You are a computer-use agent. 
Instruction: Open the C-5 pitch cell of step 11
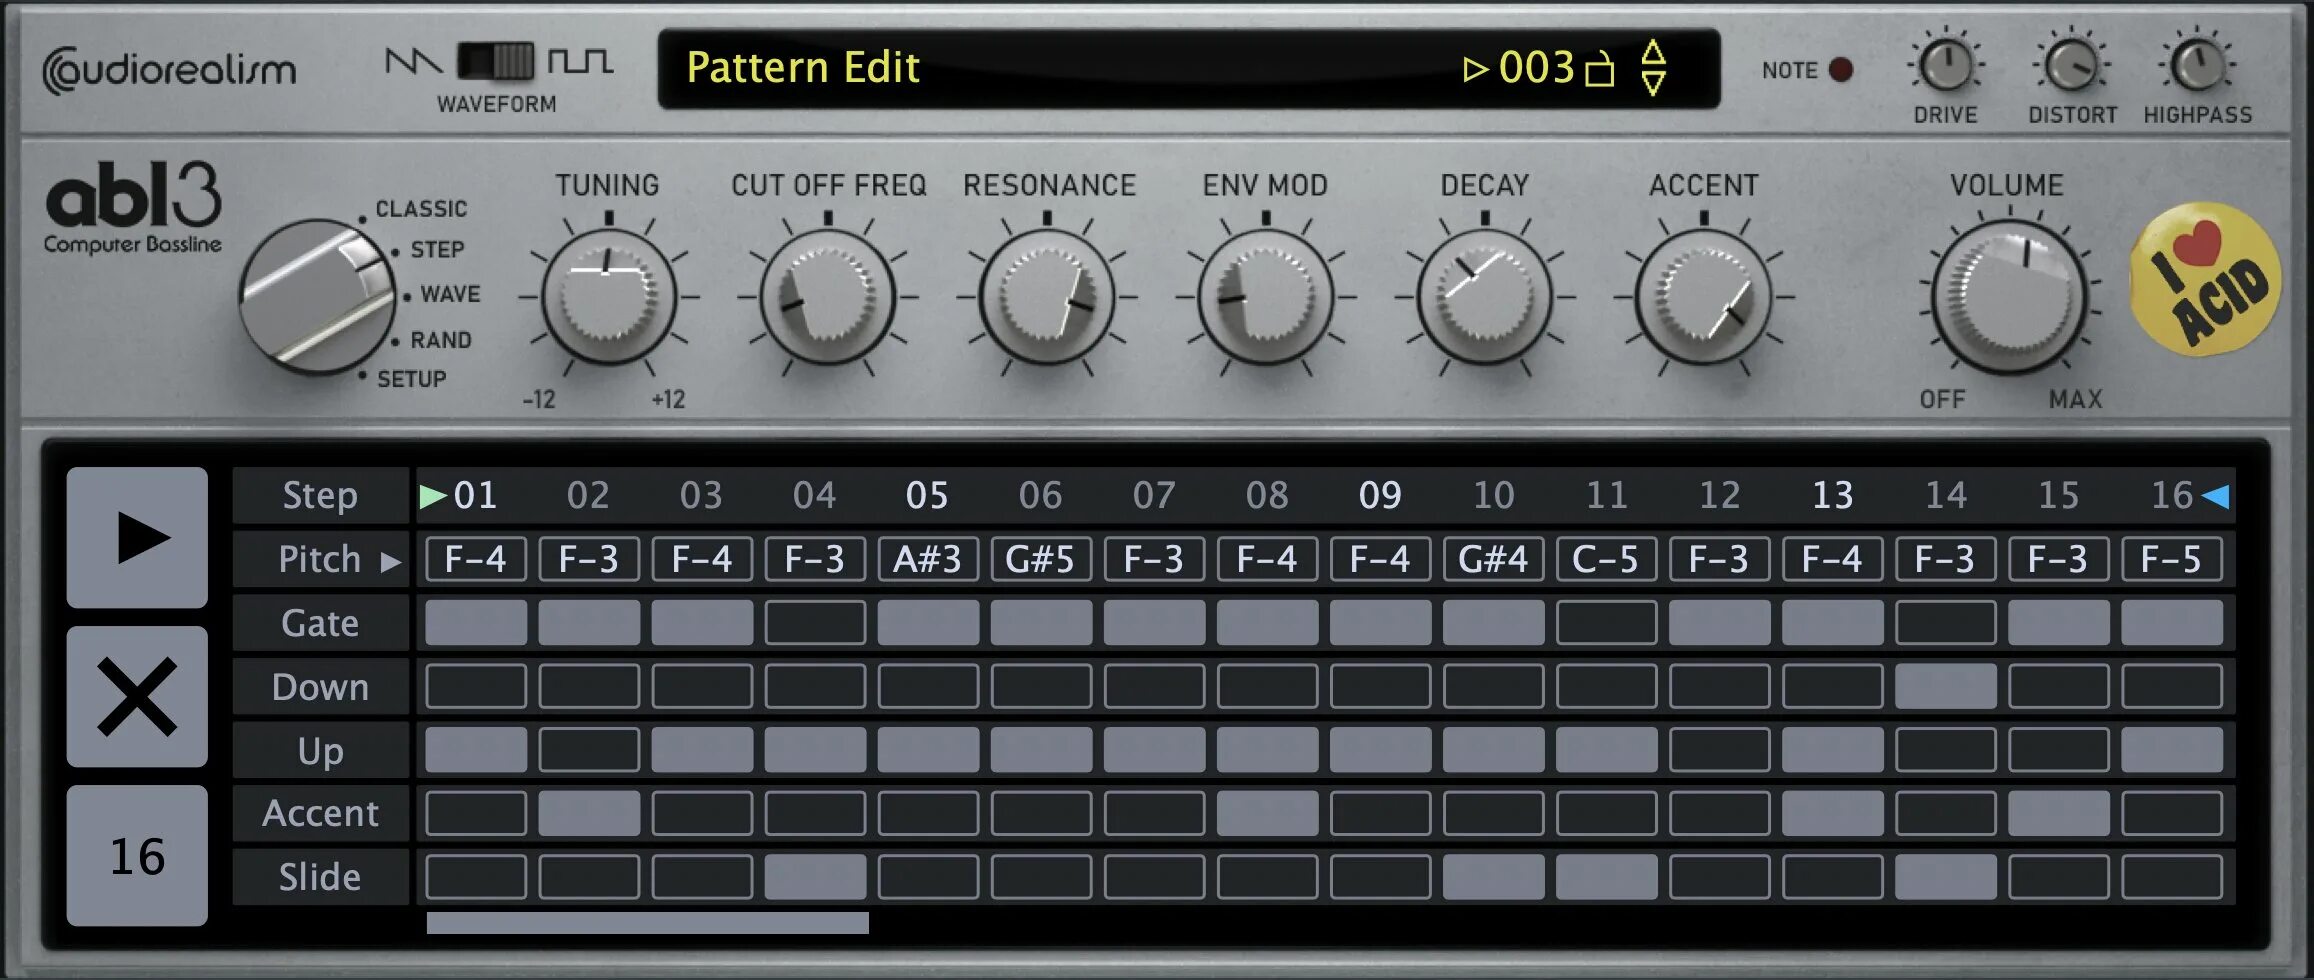pyautogui.click(x=1607, y=559)
